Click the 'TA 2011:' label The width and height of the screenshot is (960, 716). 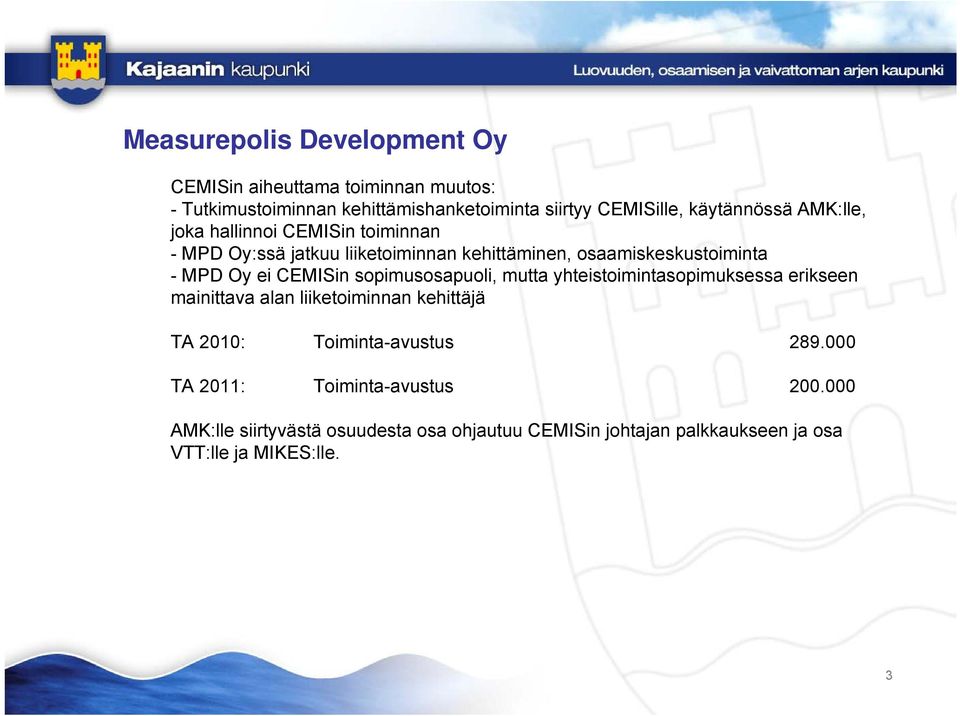(208, 386)
